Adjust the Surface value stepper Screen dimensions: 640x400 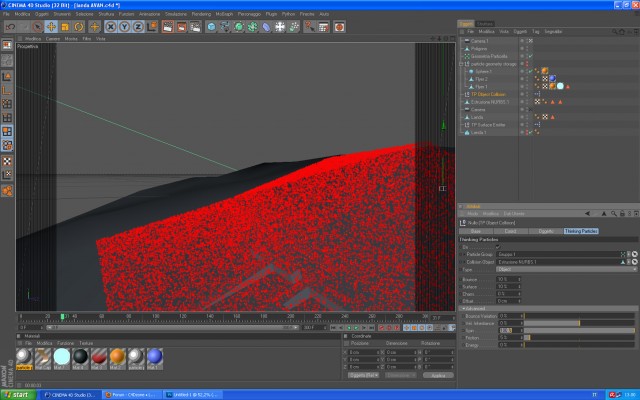pyautogui.click(x=519, y=287)
